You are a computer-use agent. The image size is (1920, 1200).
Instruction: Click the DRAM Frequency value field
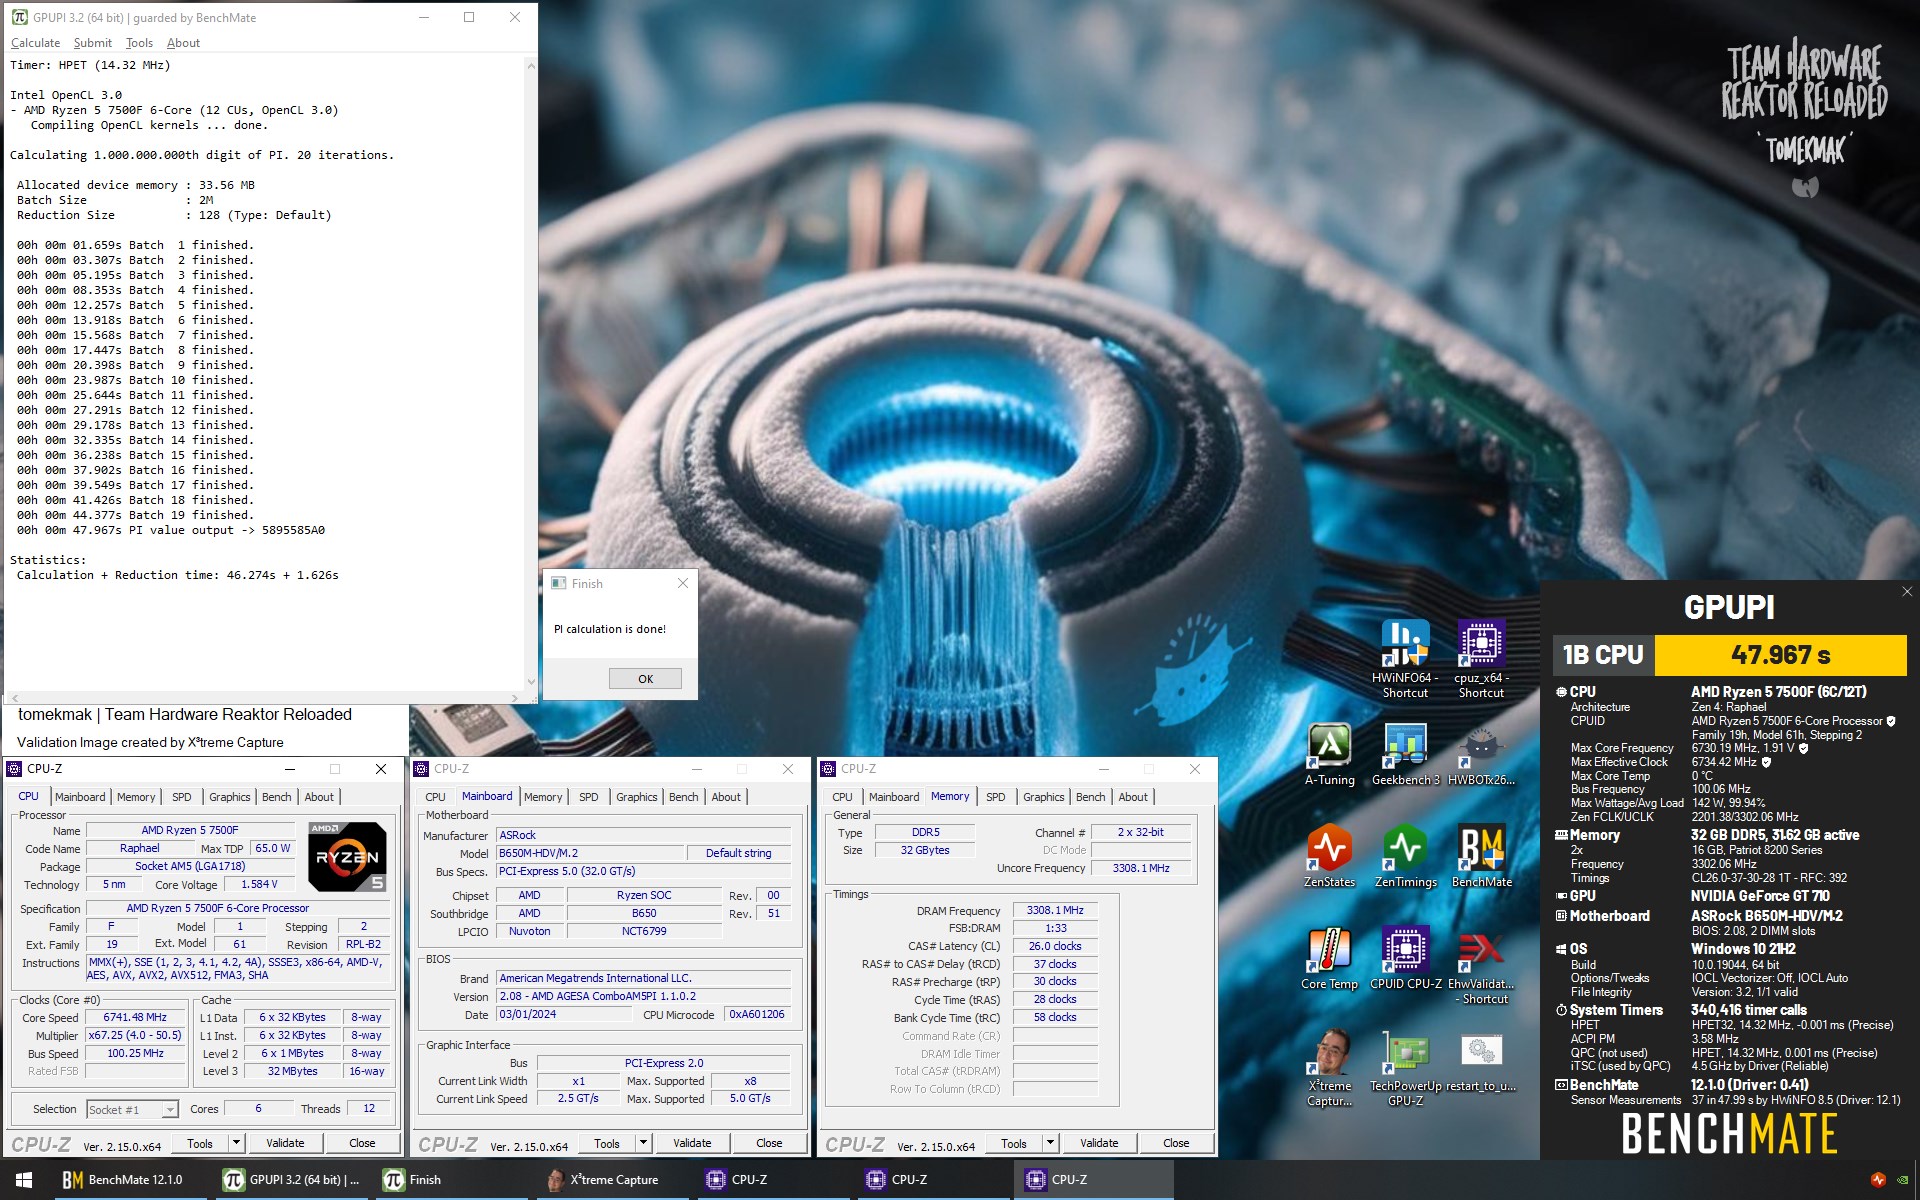pyautogui.click(x=1055, y=910)
